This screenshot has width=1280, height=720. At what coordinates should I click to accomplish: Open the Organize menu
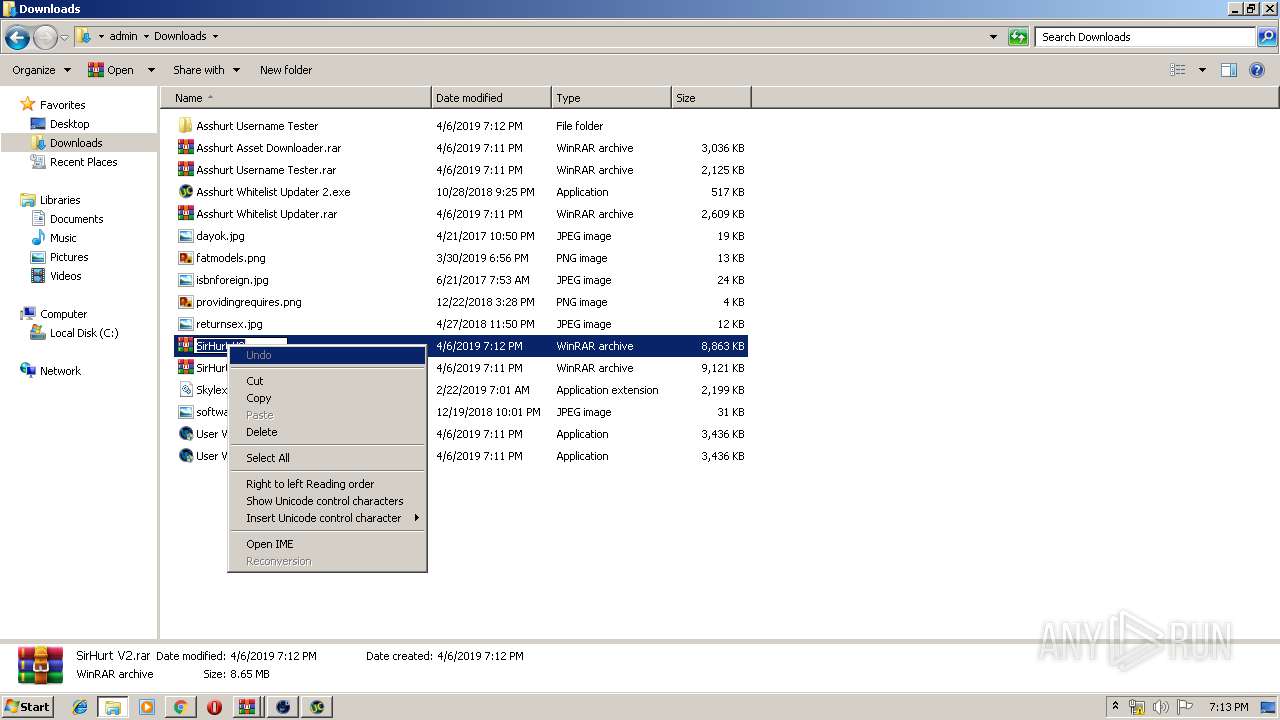(41, 70)
